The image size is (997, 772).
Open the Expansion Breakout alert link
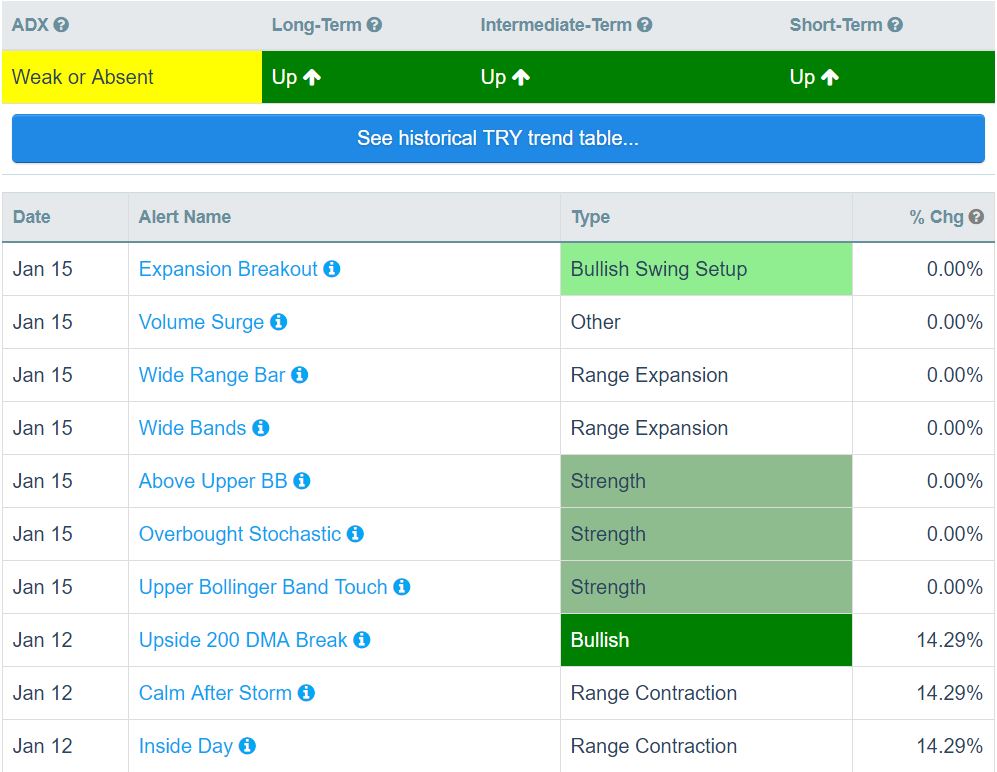pyautogui.click(x=228, y=269)
